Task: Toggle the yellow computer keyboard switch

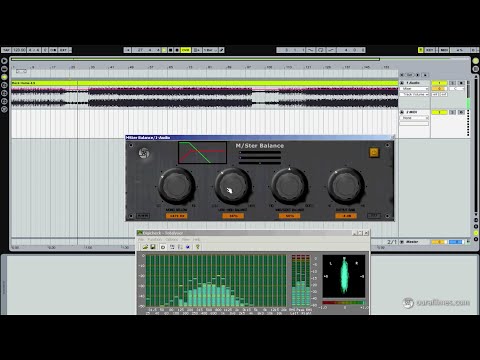Action: [421, 50]
